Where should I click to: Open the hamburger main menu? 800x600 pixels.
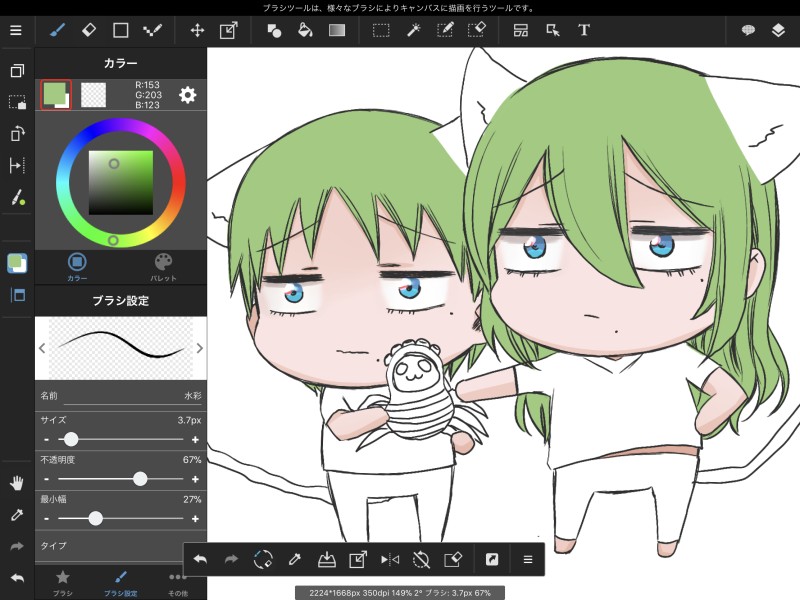tap(16, 31)
